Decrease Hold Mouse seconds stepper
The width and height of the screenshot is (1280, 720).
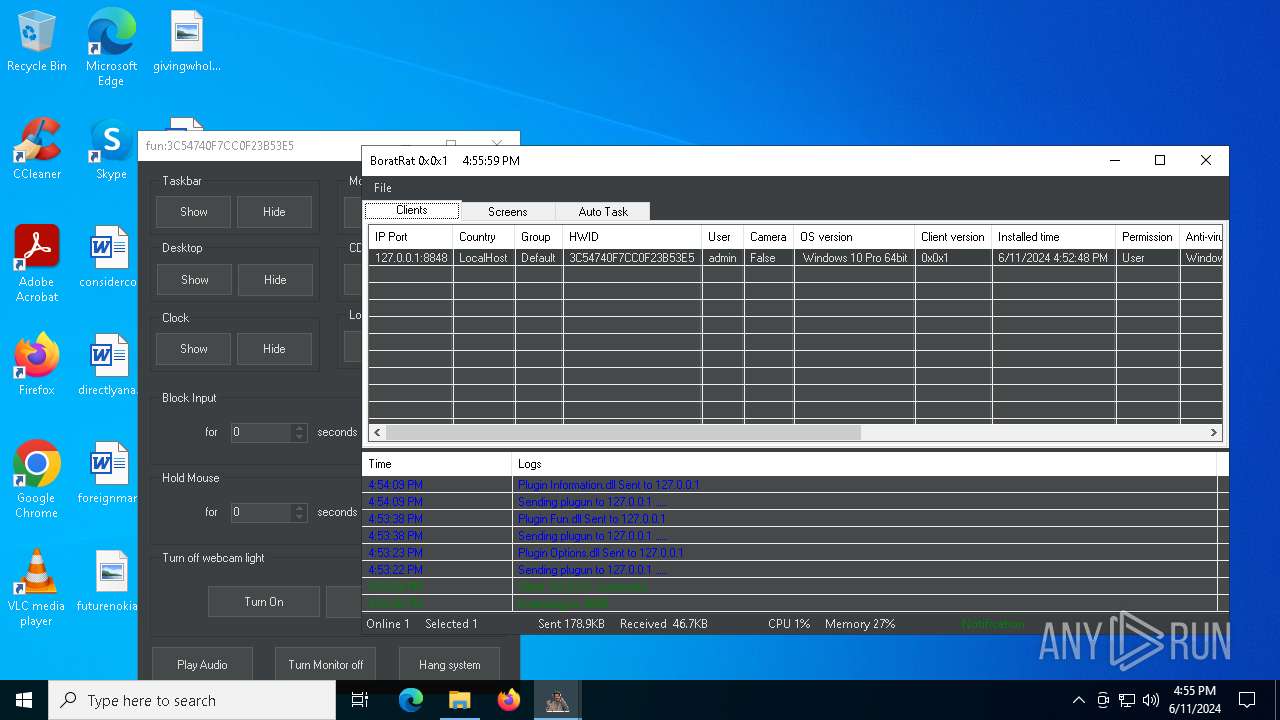point(299,517)
